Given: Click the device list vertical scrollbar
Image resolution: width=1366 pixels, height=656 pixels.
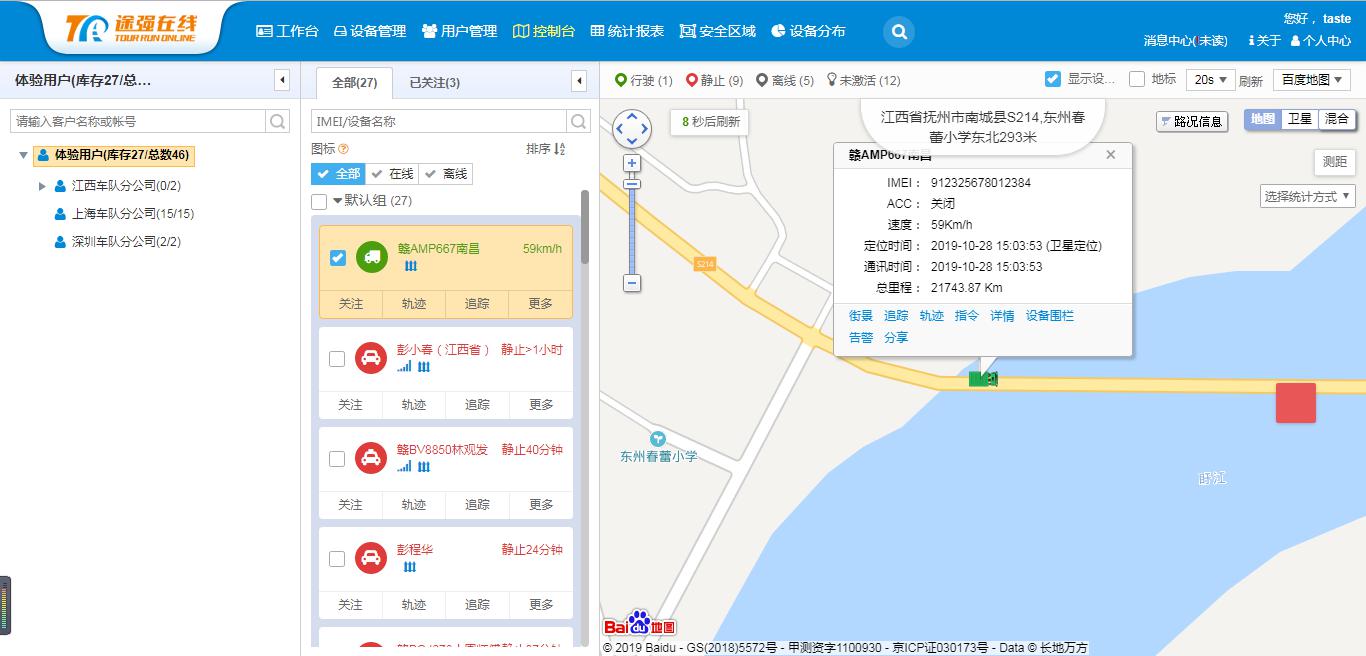Looking at the screenshot, I should tap(585, 227).
